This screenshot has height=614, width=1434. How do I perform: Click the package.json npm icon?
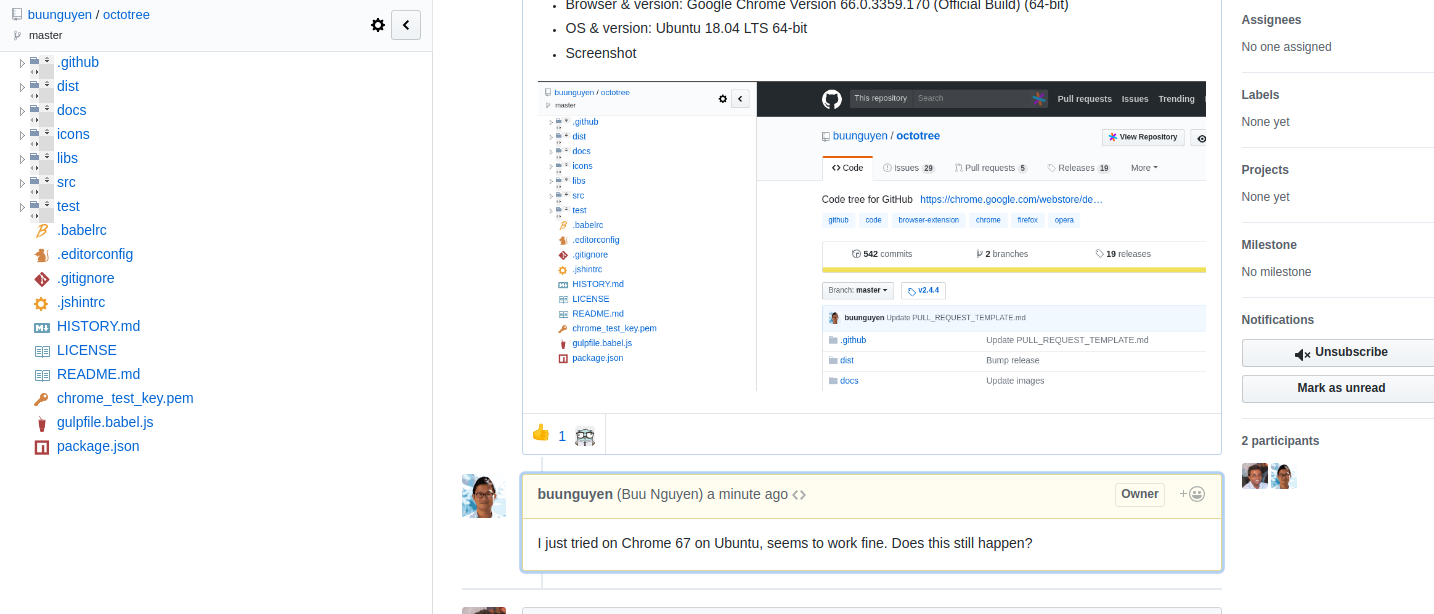(41, 446)
